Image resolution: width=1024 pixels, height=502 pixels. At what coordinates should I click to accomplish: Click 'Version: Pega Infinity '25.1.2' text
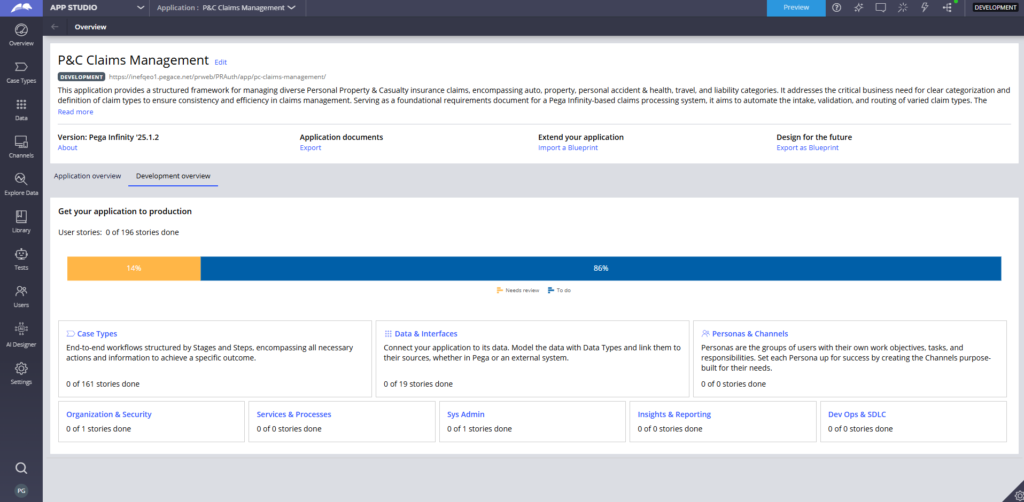click(x=108, y=137)
